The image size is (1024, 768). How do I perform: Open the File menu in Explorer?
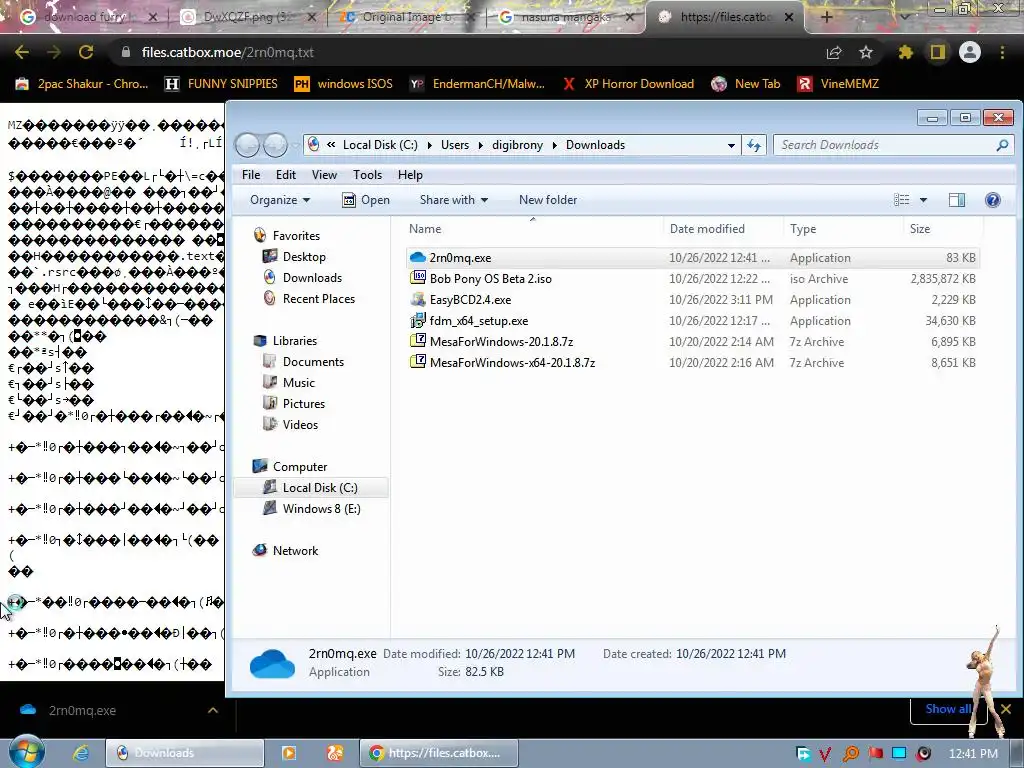point(251,174)
